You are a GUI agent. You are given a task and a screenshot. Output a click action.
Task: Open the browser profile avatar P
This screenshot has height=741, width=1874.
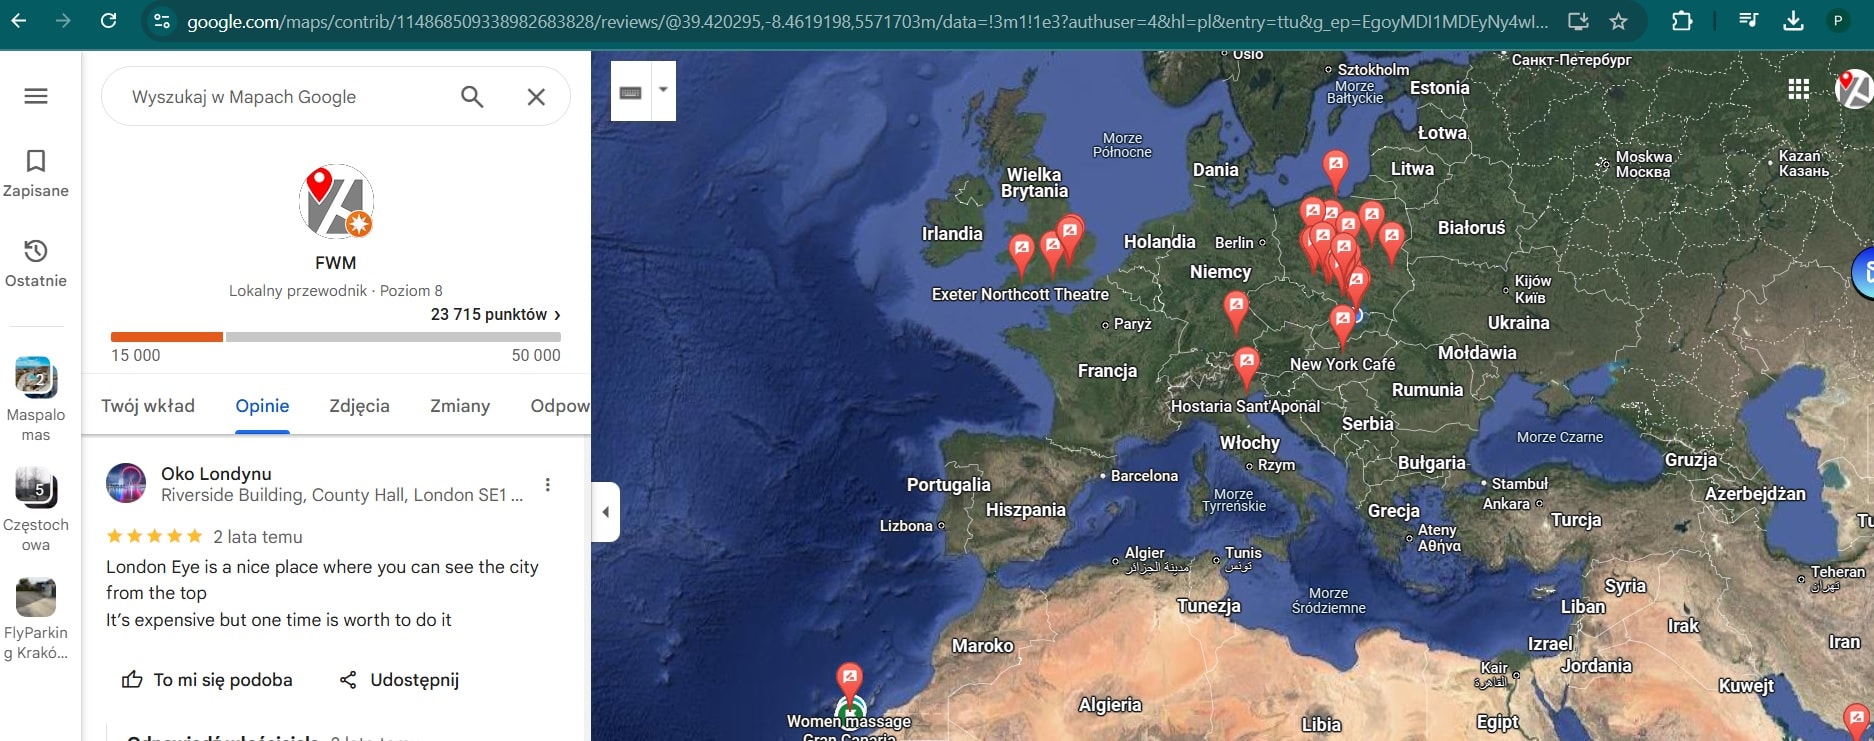(1837, 20)
